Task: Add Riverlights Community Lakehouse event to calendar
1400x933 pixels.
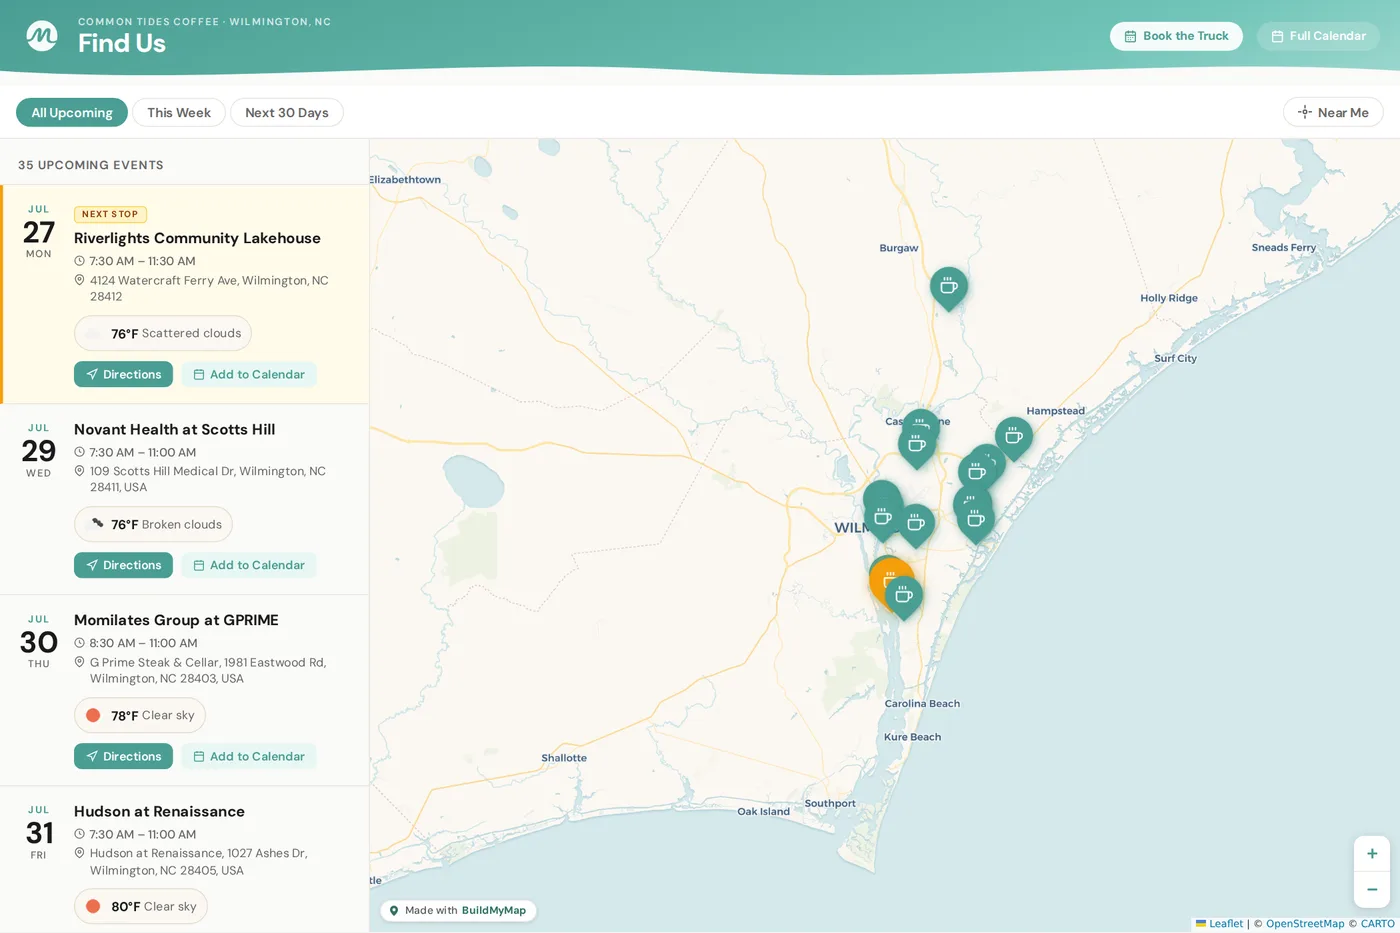Action: tap(249, 374)
